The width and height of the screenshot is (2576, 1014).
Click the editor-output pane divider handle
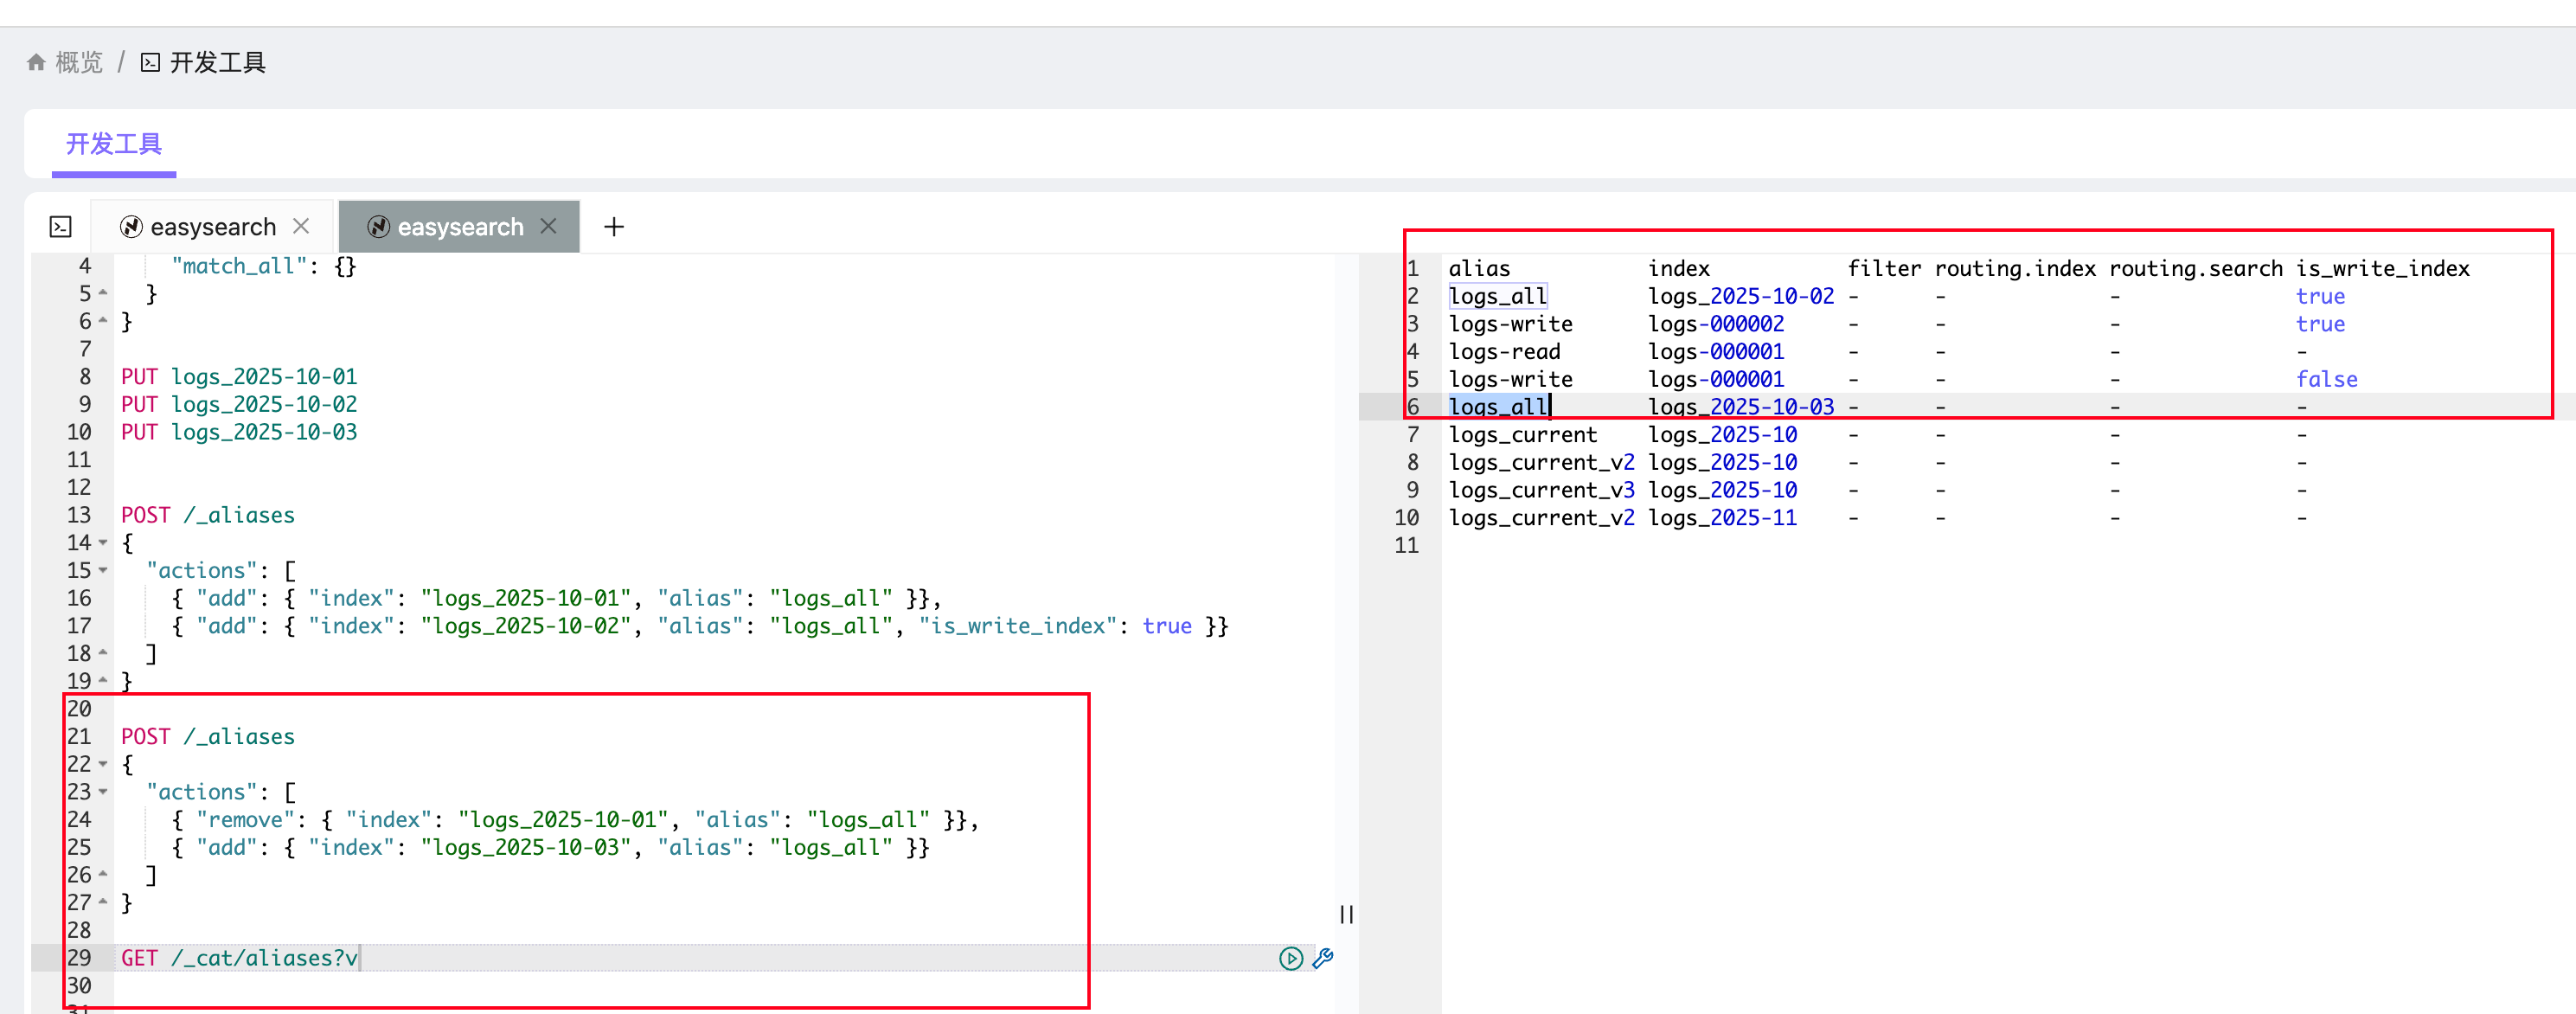pos(1346,914)
